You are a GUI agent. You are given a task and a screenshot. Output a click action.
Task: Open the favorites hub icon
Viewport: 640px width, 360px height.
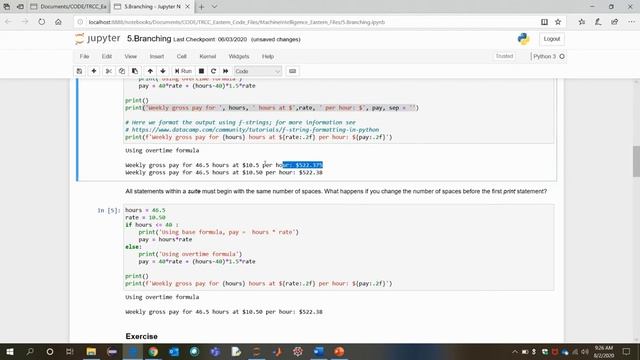[582, 22]
